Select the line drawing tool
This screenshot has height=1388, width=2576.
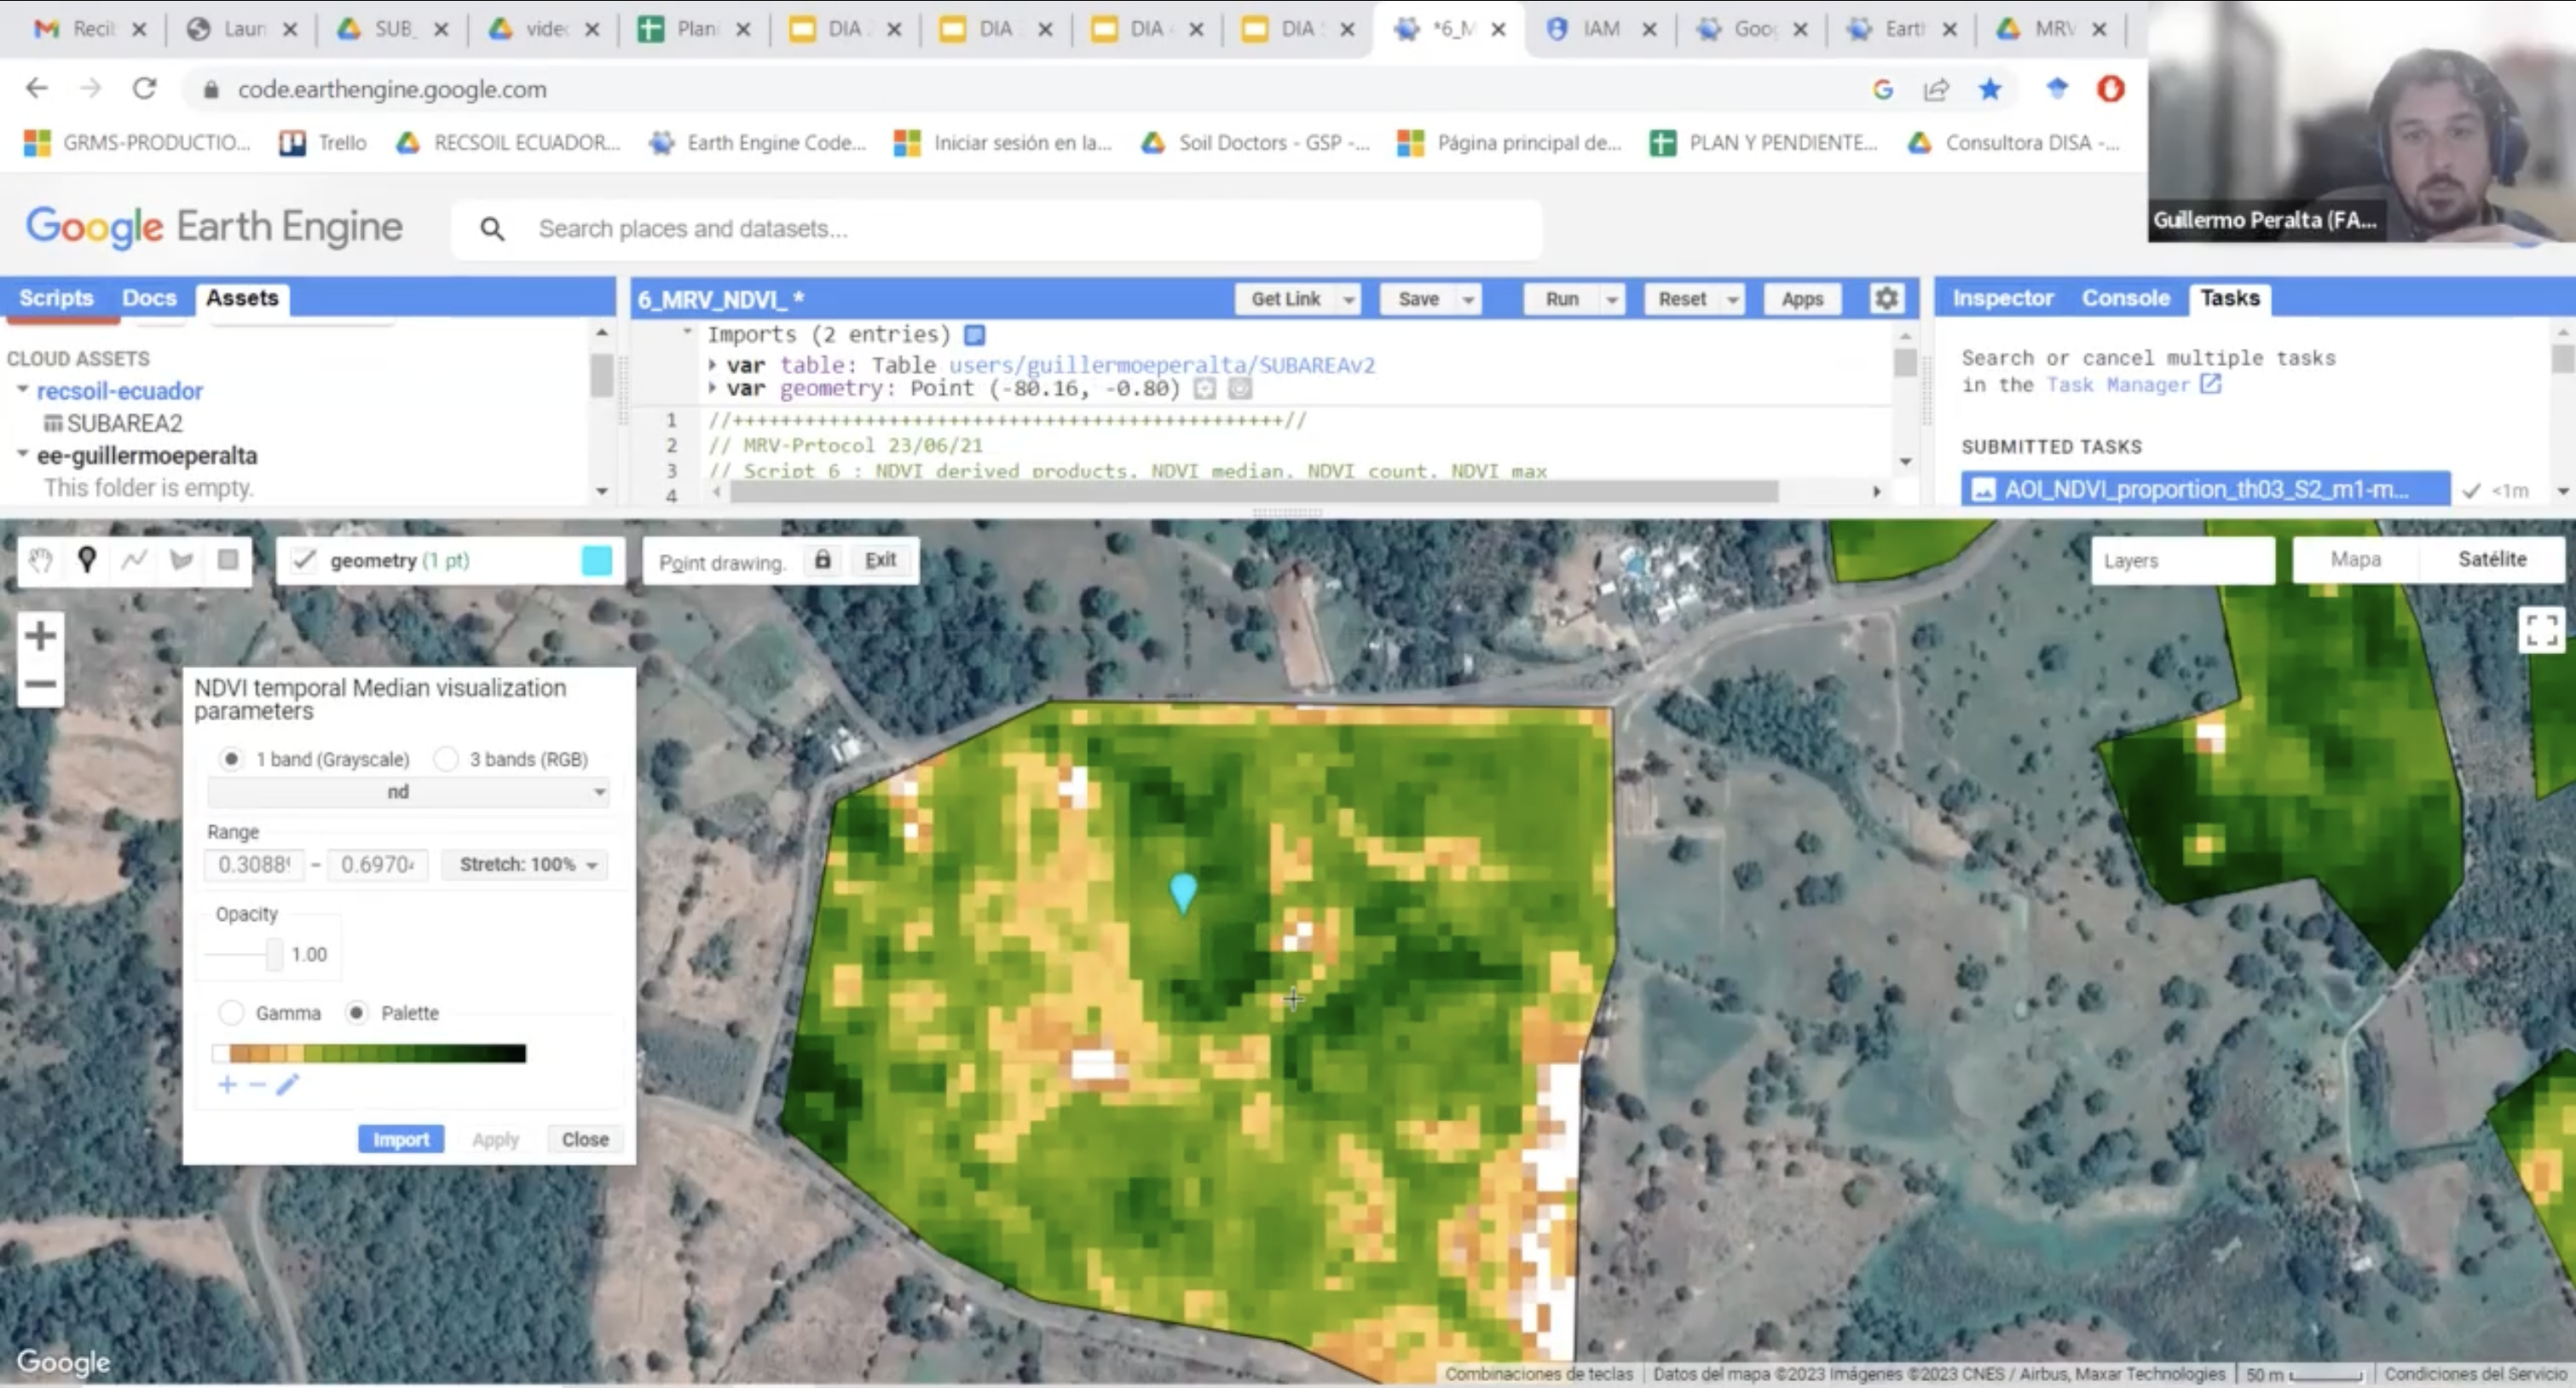point(134,560)
